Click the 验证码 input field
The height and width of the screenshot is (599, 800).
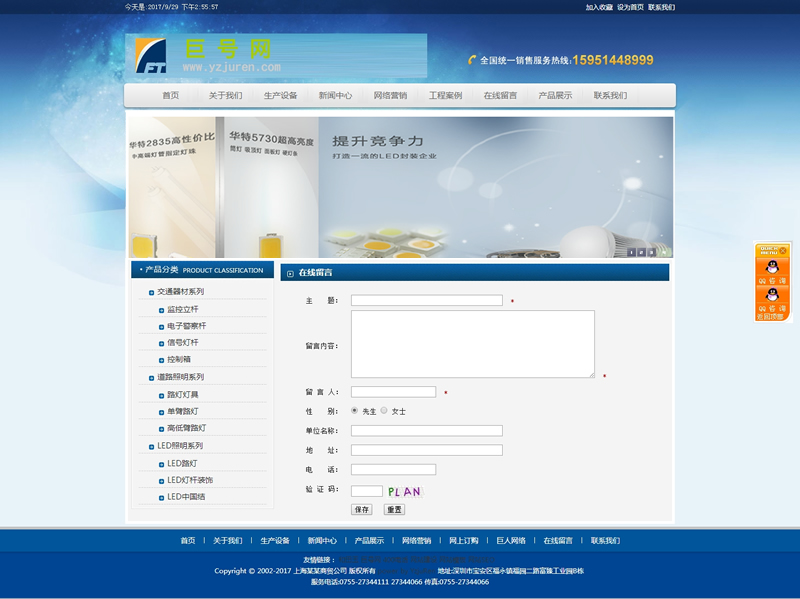[366, 491]
